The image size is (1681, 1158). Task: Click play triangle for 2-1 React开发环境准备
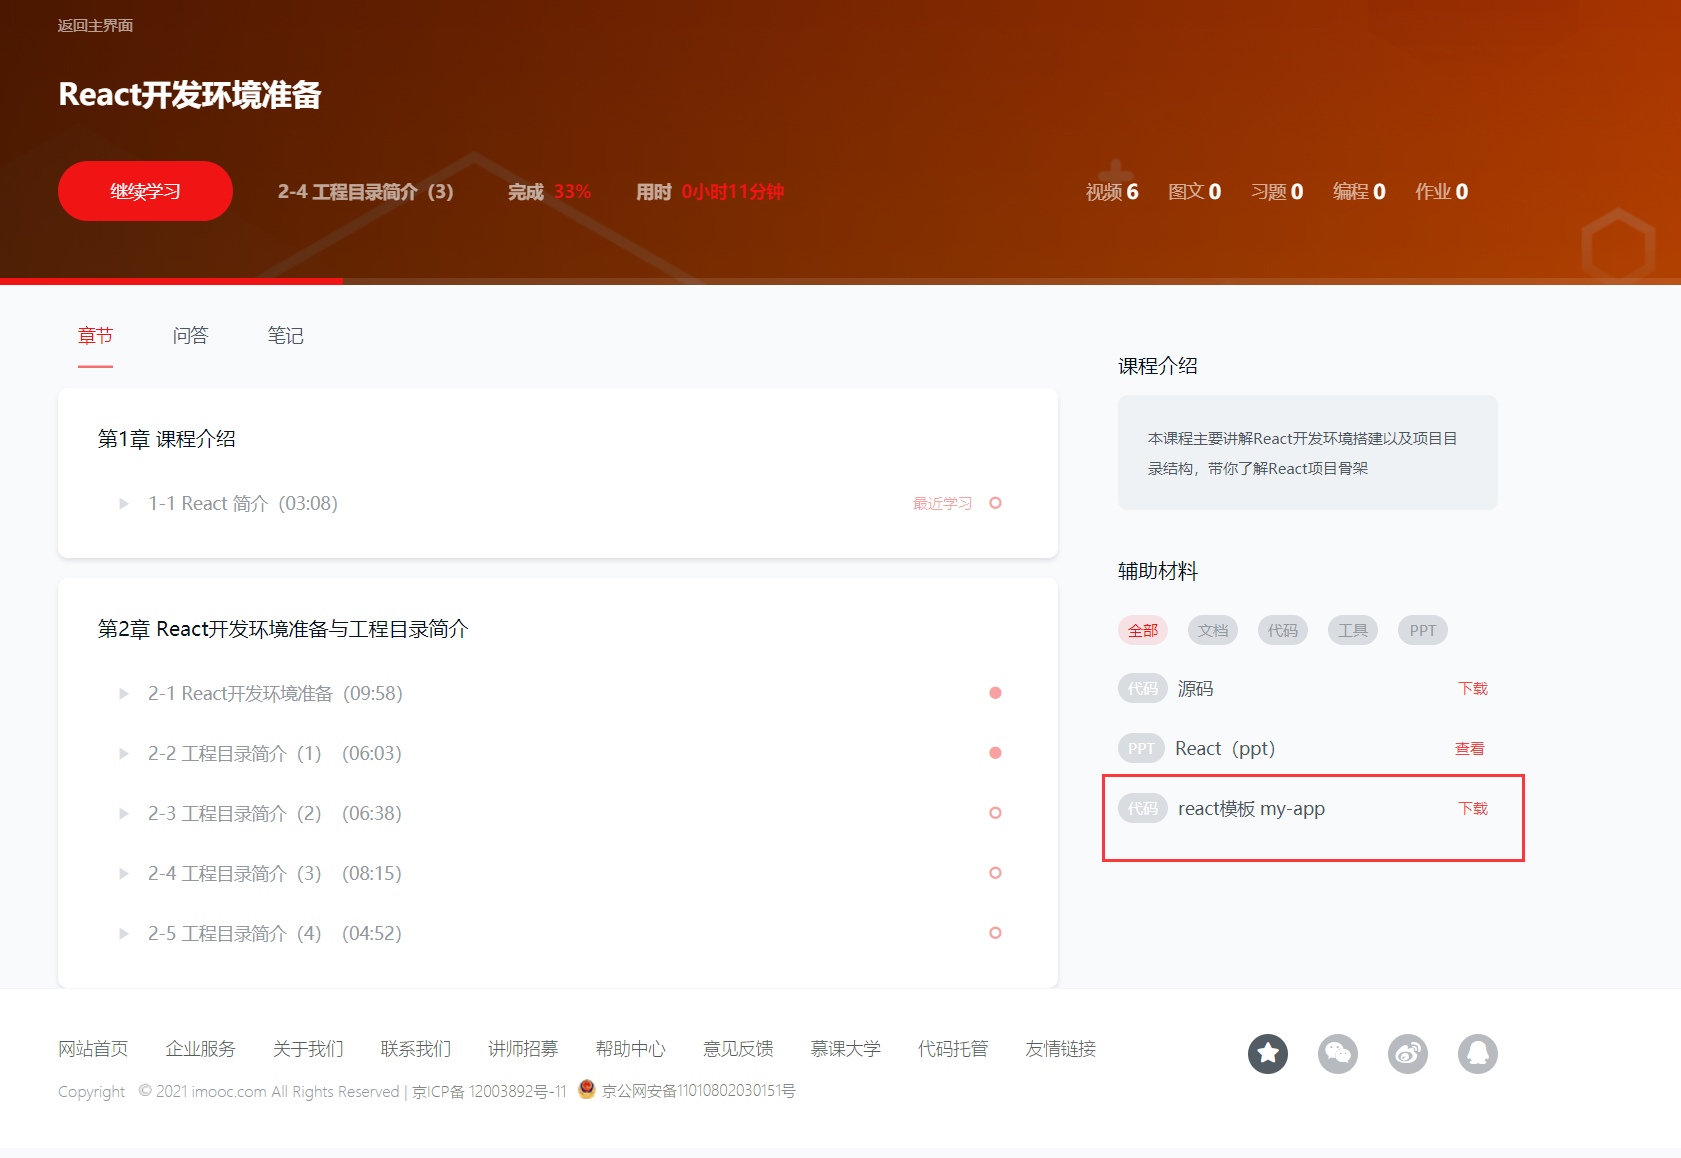tap(124, 693)
